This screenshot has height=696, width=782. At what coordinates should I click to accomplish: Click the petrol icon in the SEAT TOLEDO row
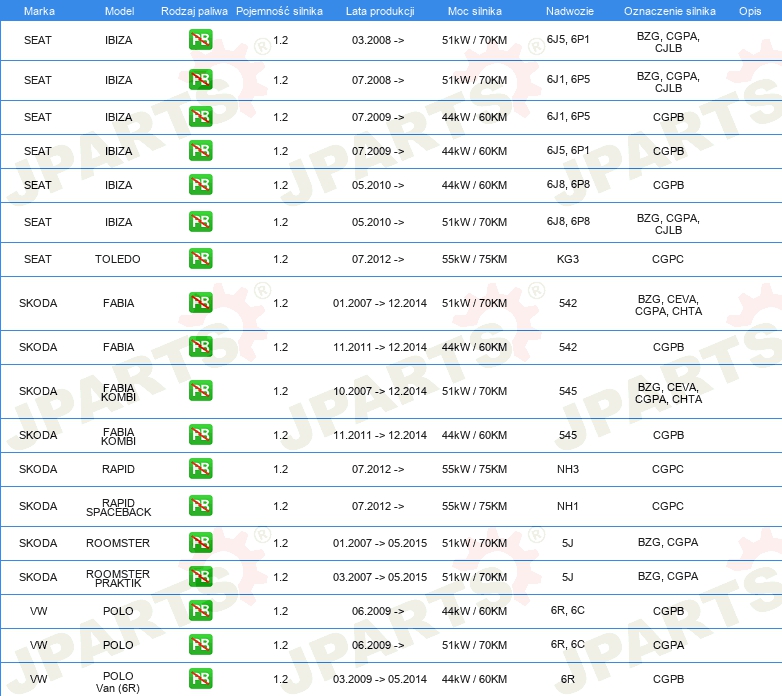coord(200,259)
